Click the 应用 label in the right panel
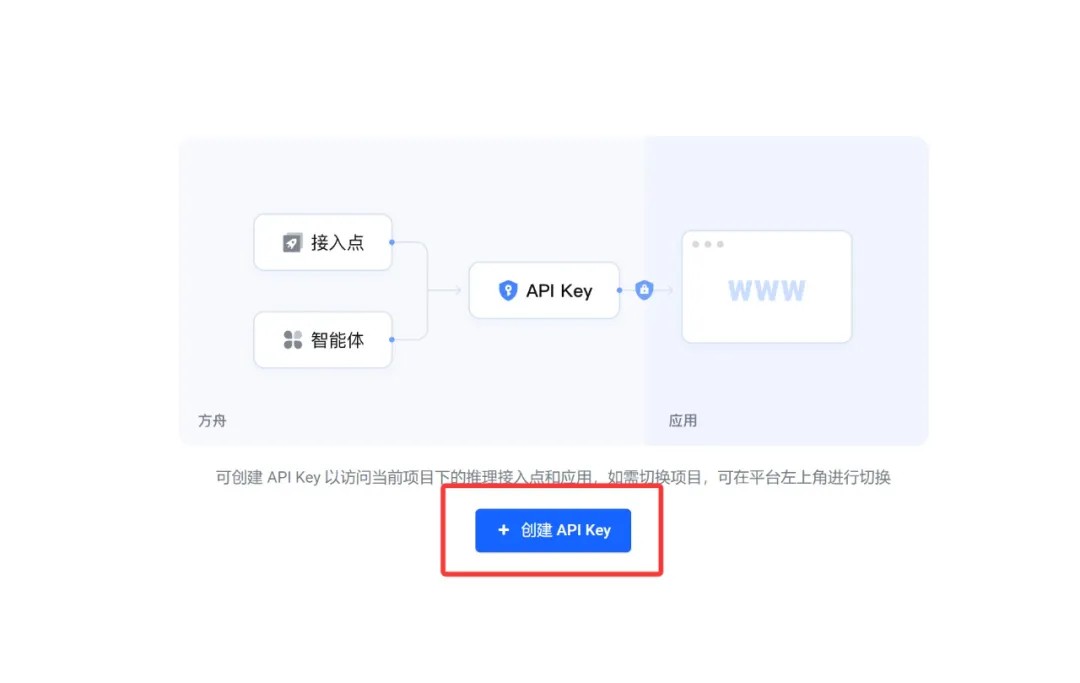 [x=683, y=421]
